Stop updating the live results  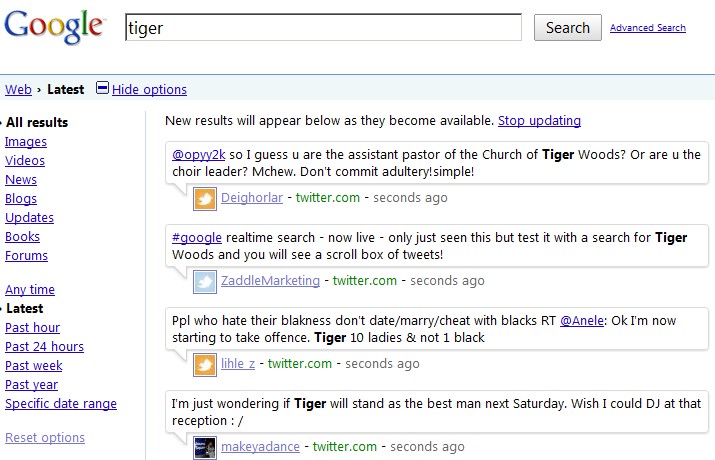pos(539,121)
